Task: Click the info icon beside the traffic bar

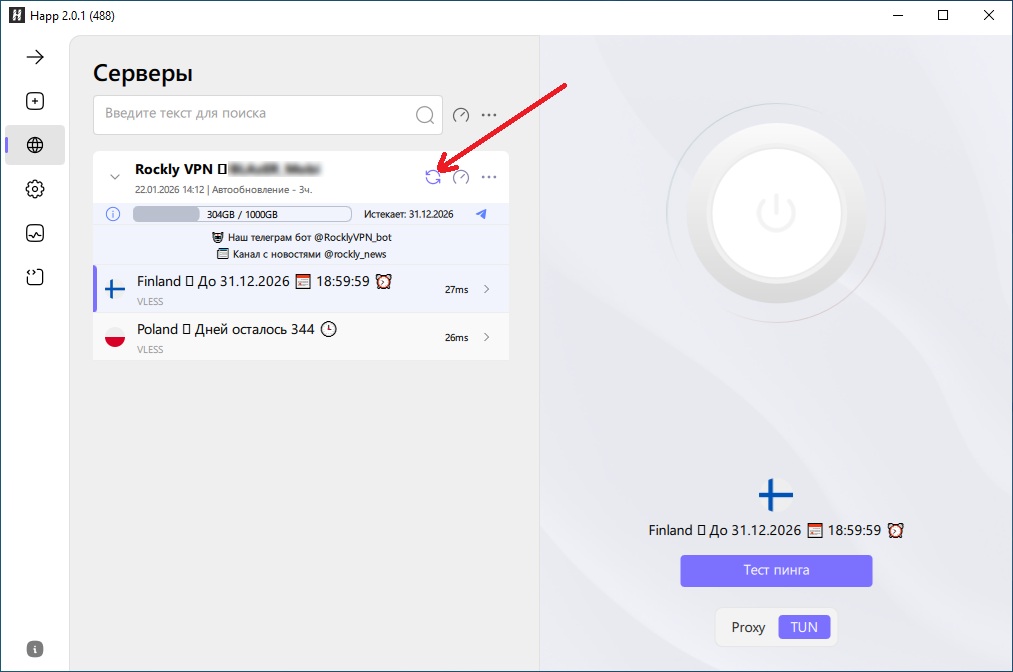Action: tap(113, 214)
